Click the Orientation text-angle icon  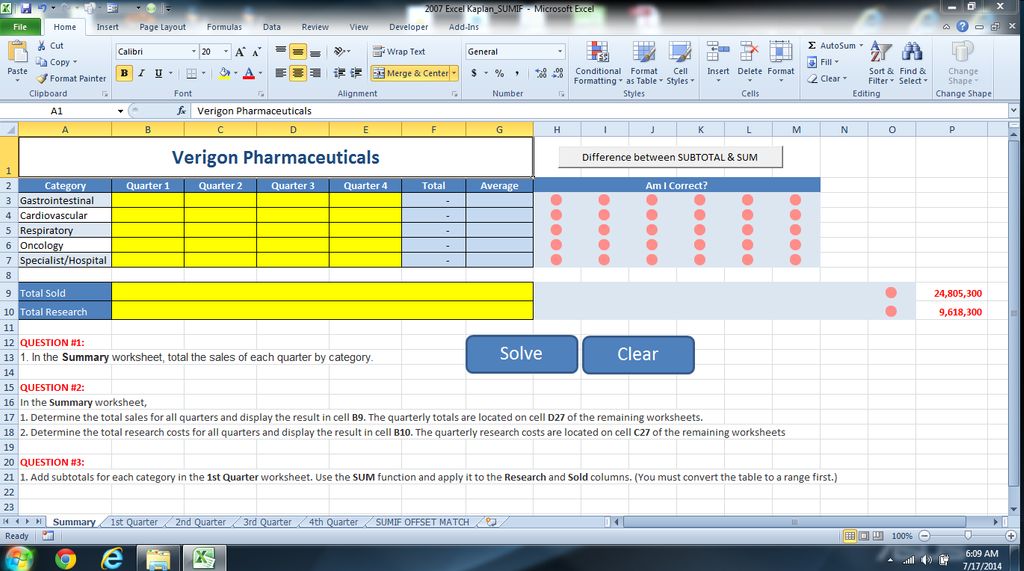[340, 51]
